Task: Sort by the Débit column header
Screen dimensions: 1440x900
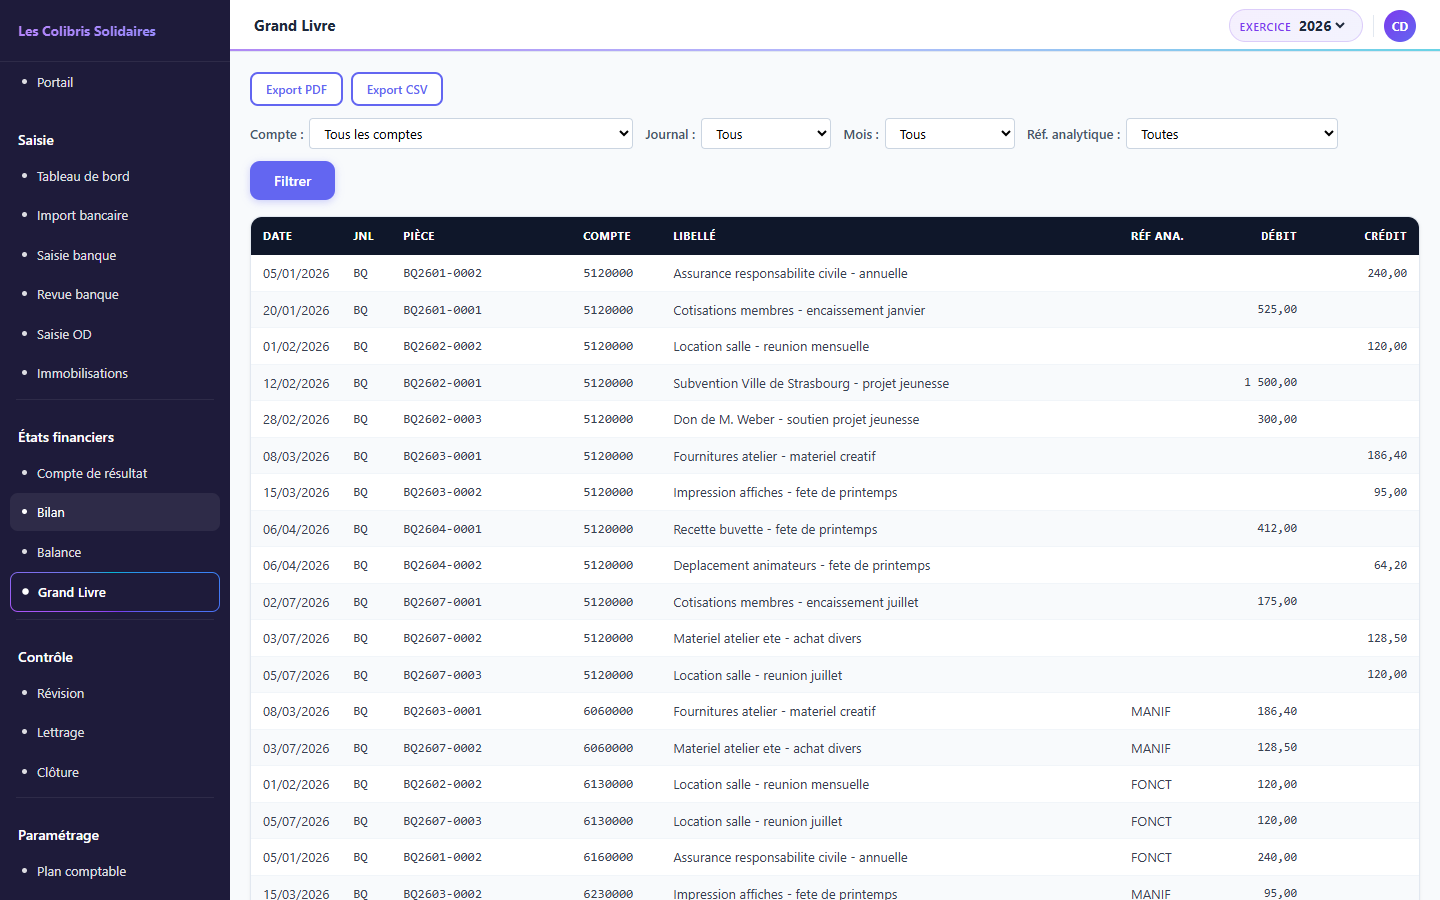Action: tap(1278, 236)
